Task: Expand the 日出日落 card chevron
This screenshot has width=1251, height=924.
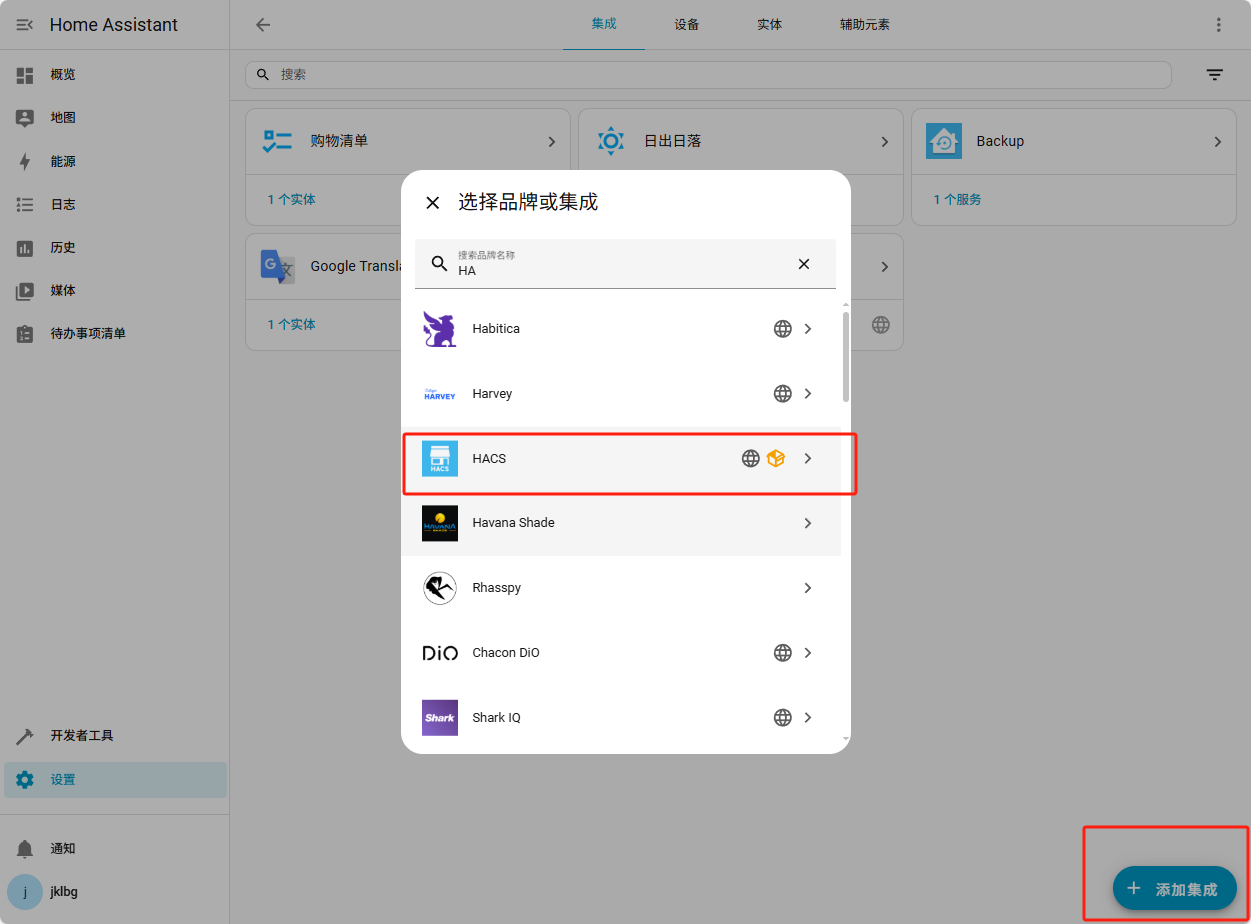Action: [x=885, y=142]
